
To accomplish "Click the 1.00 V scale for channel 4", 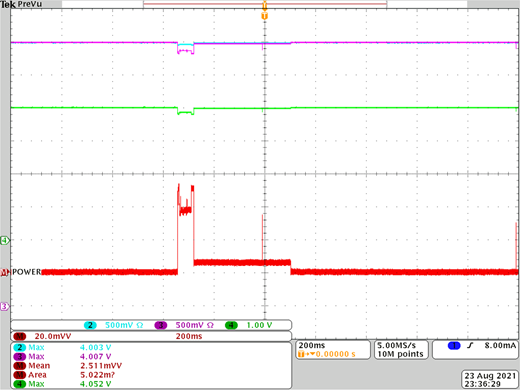I will (259, 325).
